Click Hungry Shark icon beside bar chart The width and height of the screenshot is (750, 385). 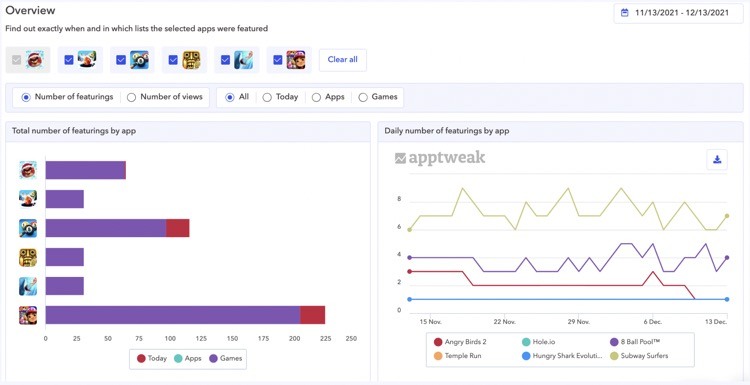tap(28, 286)
